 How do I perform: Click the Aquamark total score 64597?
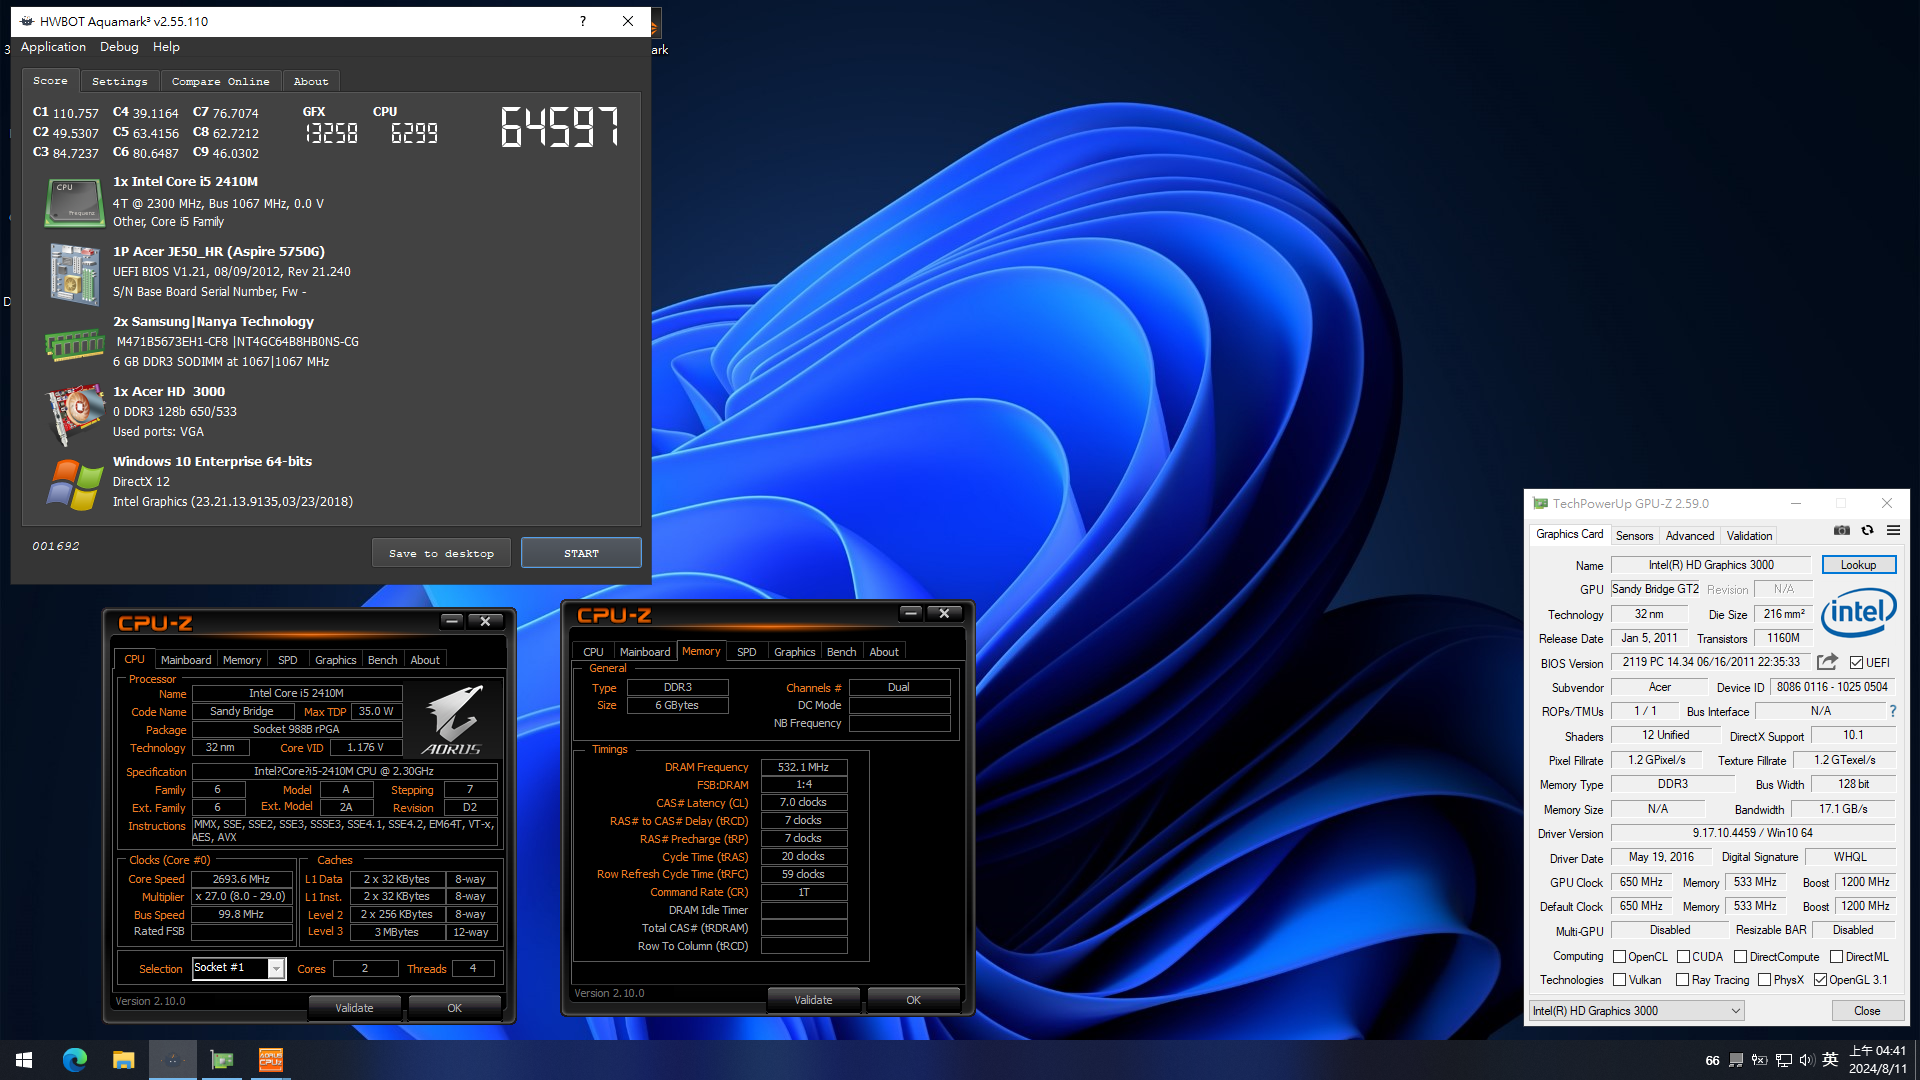[560, 127]
